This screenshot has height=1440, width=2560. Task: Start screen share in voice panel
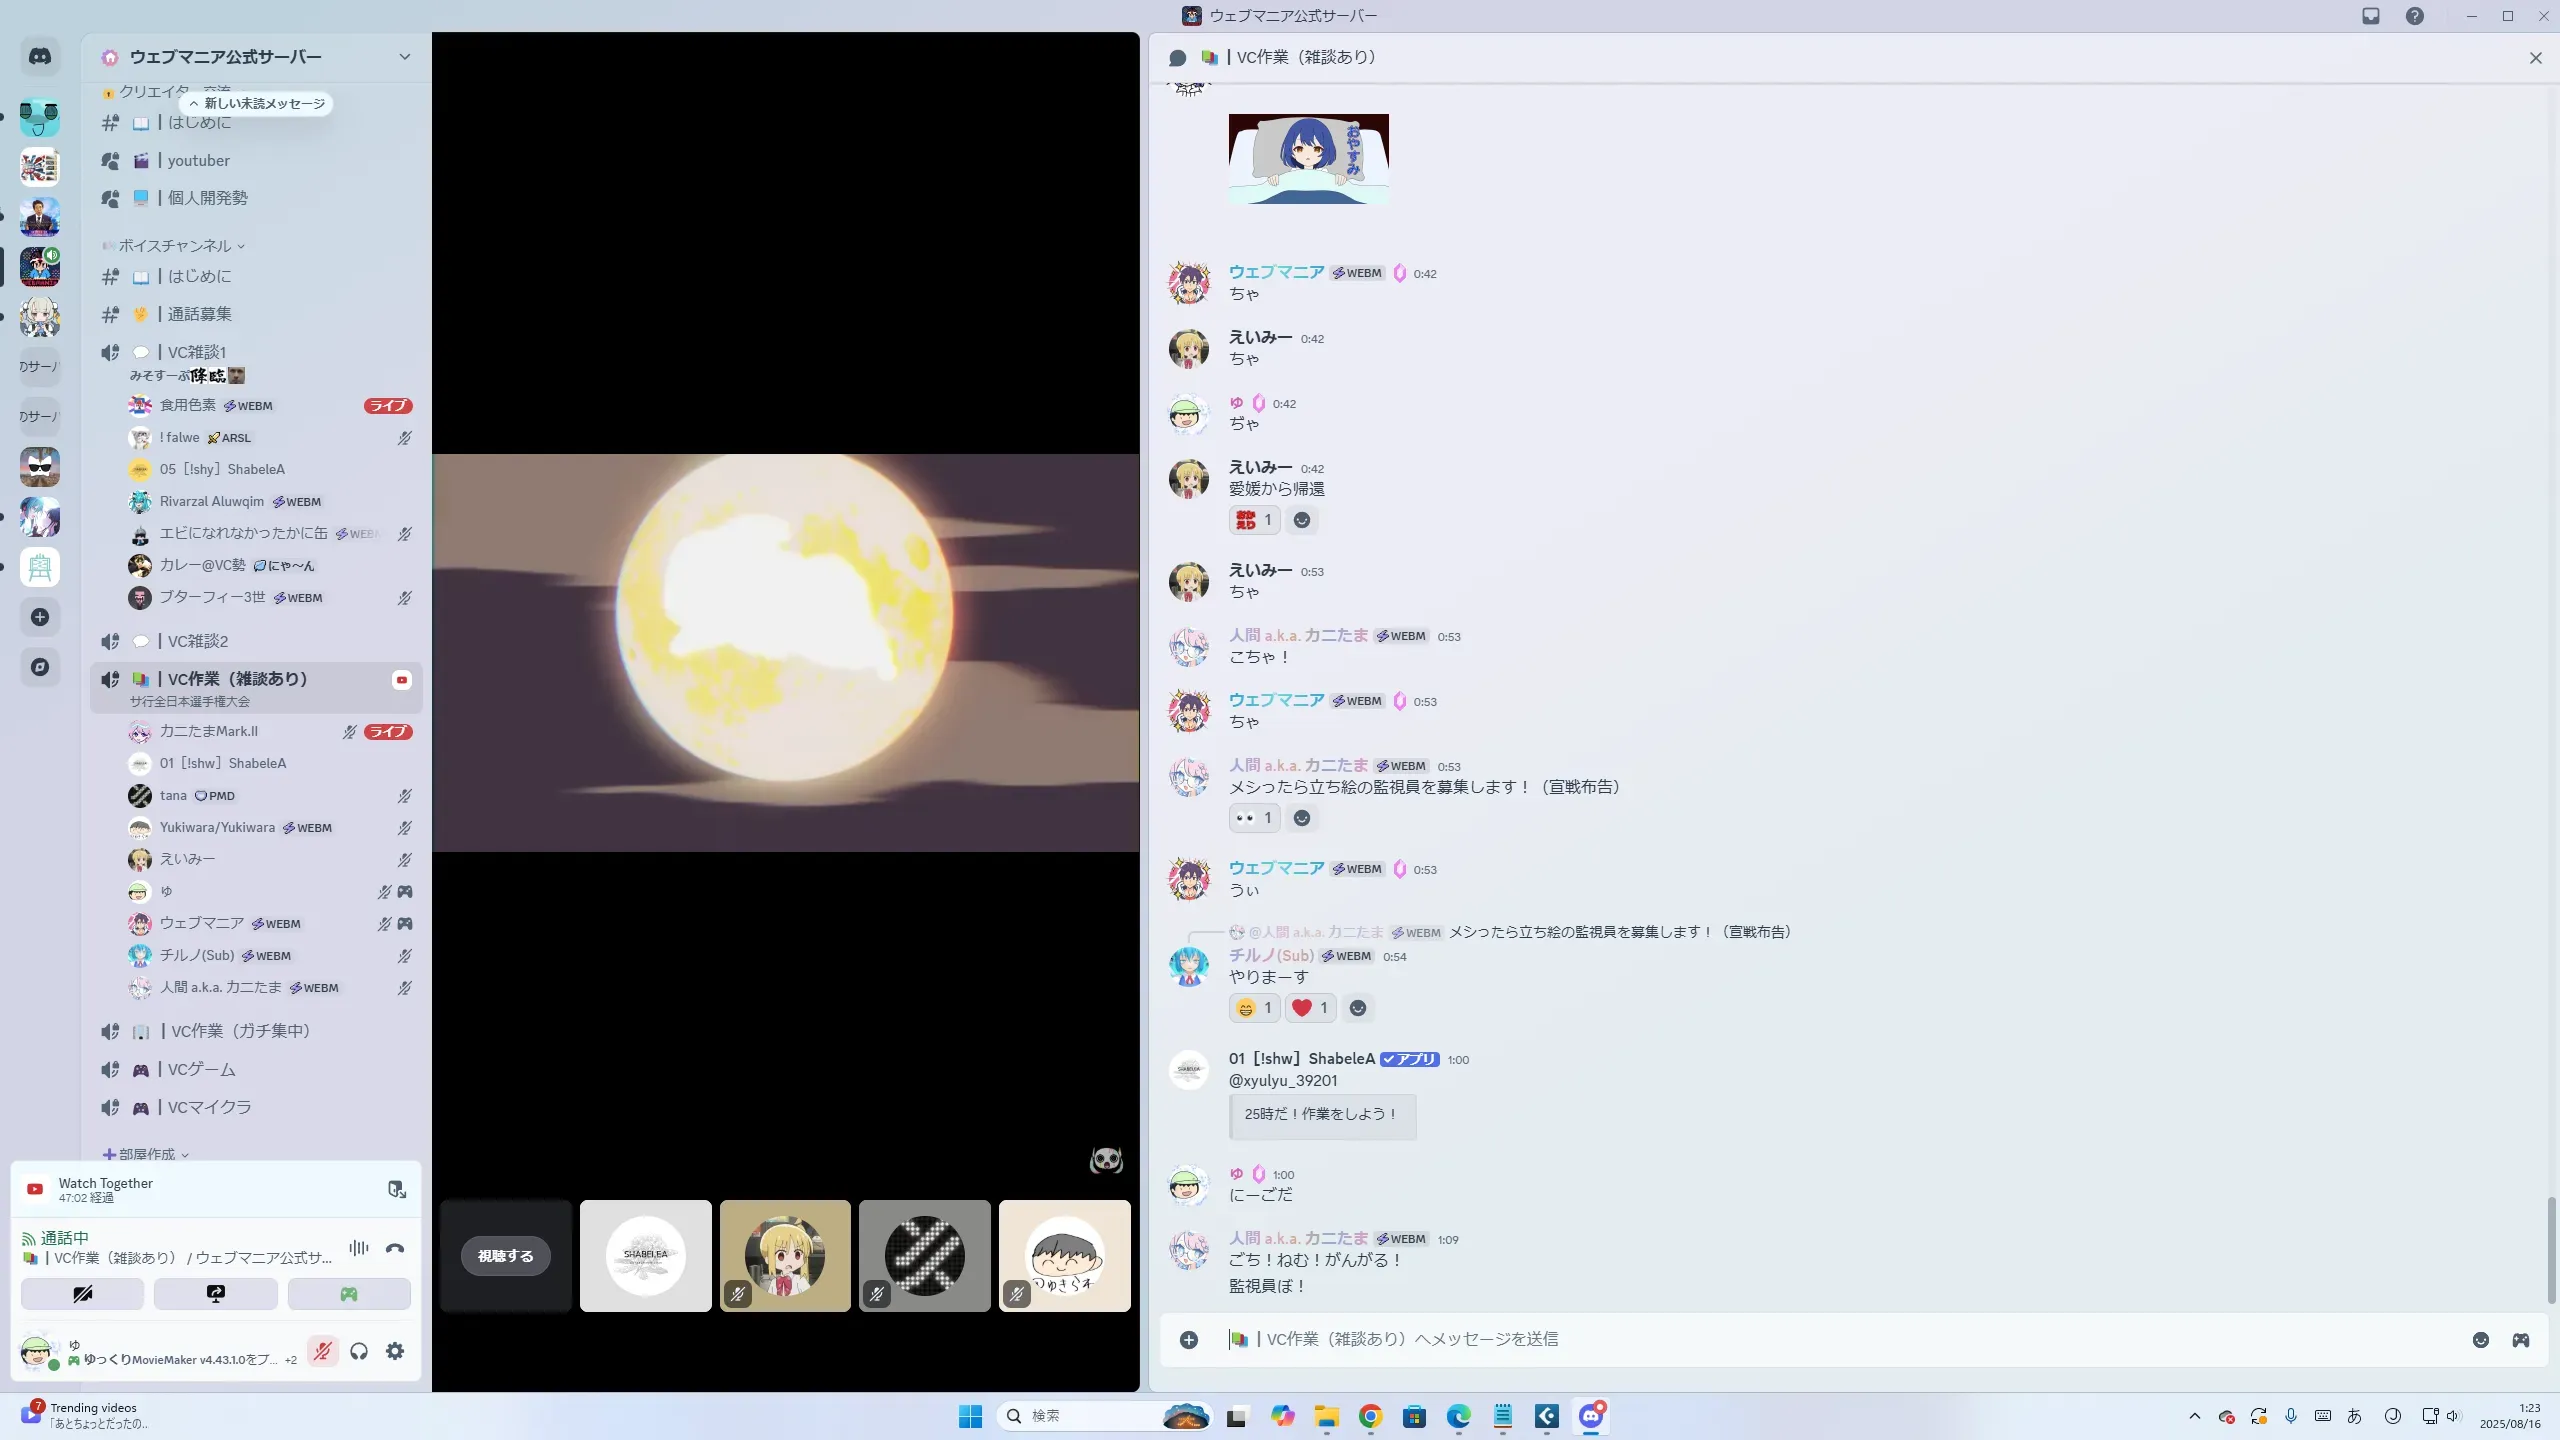coord(216,1294)
